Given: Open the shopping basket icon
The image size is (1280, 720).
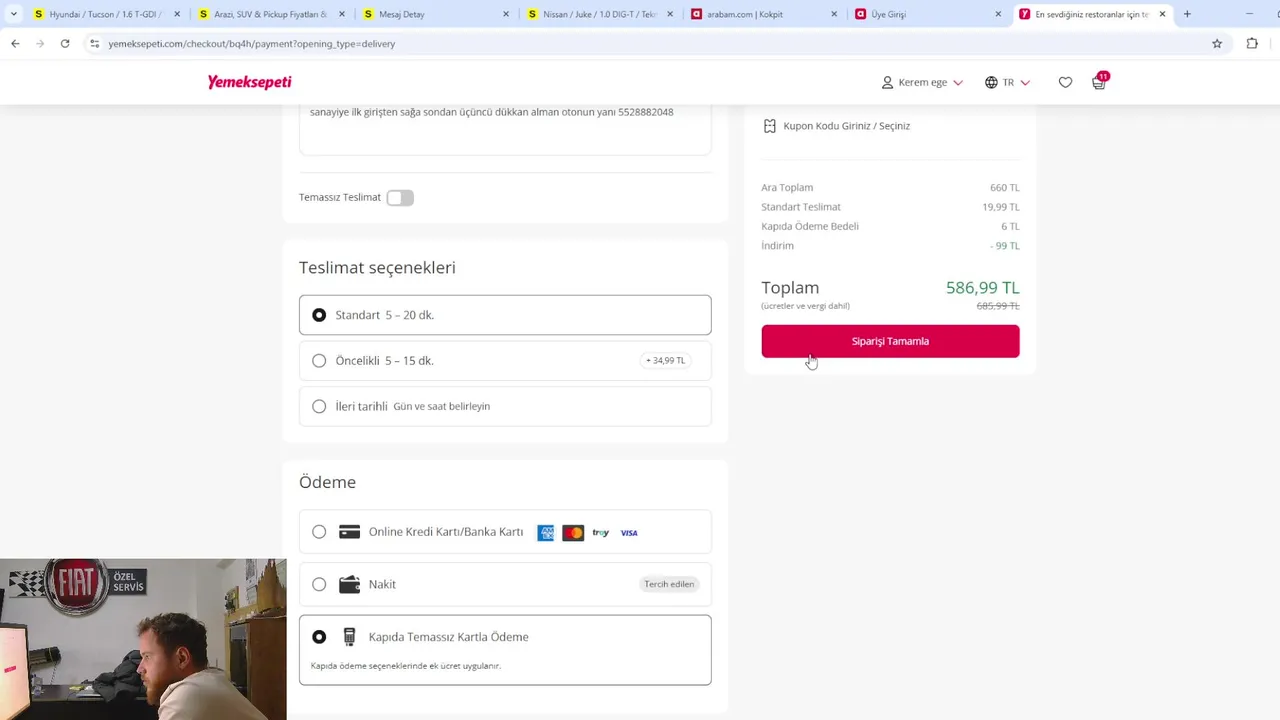Looking at the screenshot, I should point(1099,83).
